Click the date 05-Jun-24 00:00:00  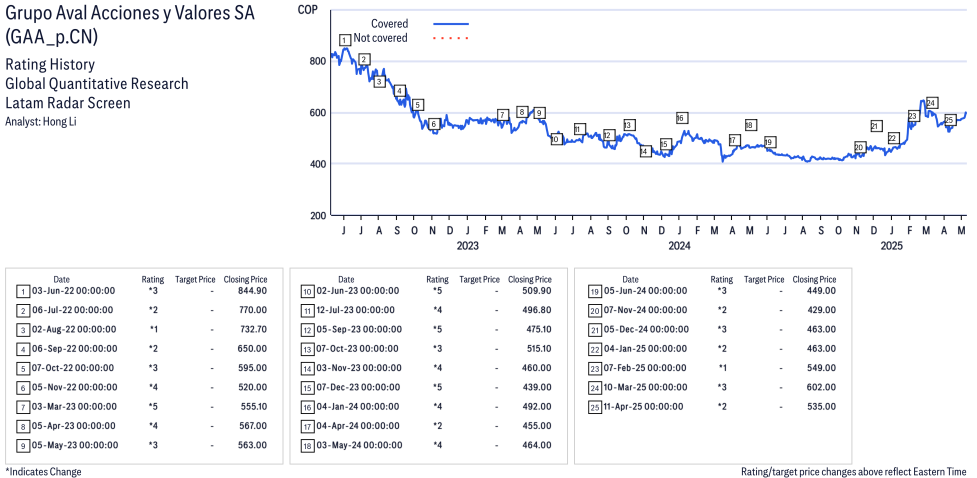[645, 290]
